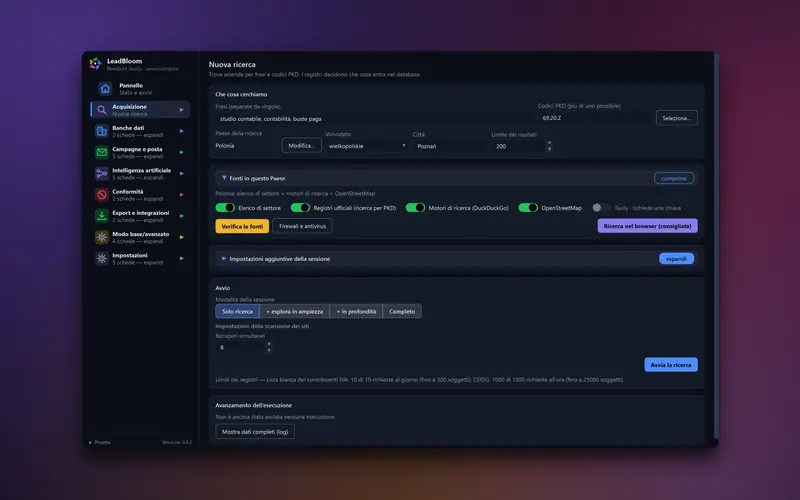Click the Limite dei risultati field

(518, 146)
